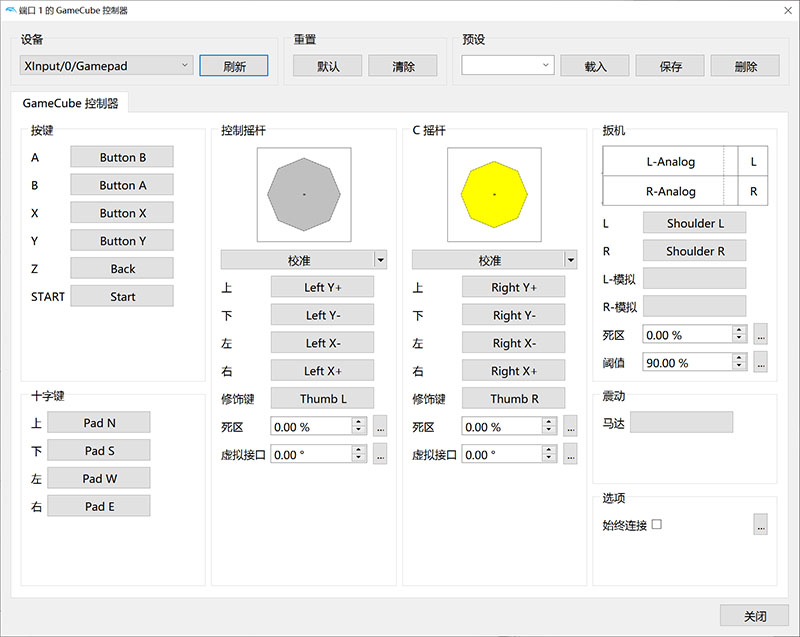This screenshot has width=800, height=637.
Task: Open the 预设 profile dropdown
Action: (507, 66)
